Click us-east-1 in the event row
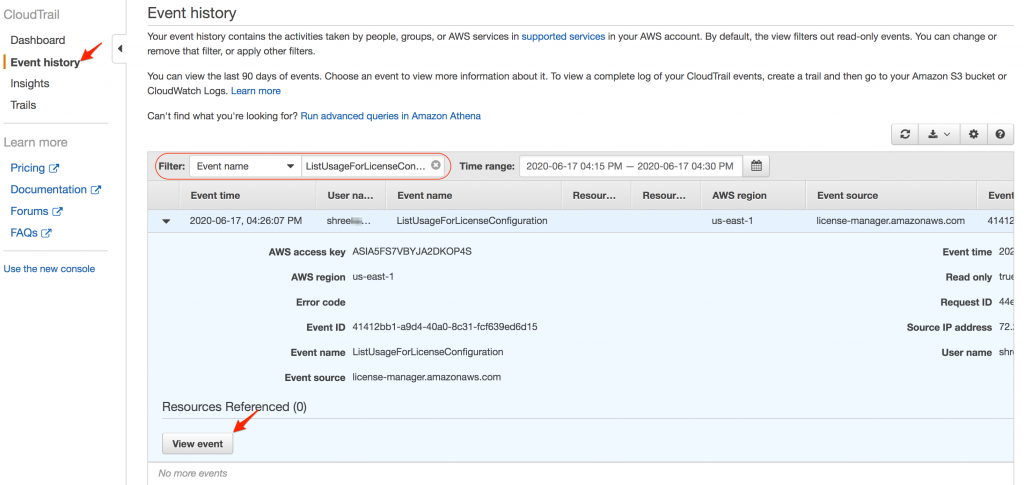Screen dimensions: 1024x485 (732, 221)
